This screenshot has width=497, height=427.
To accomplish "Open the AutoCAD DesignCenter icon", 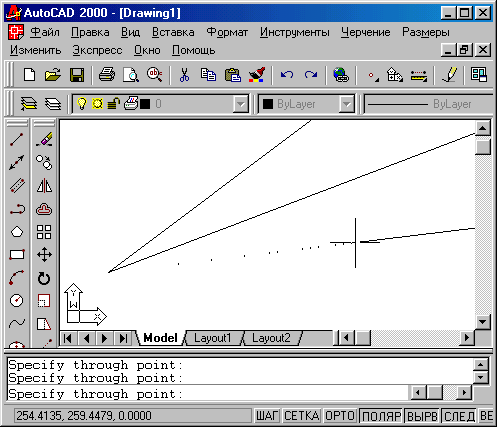I will pyautogui.click(x=479, y=75).
